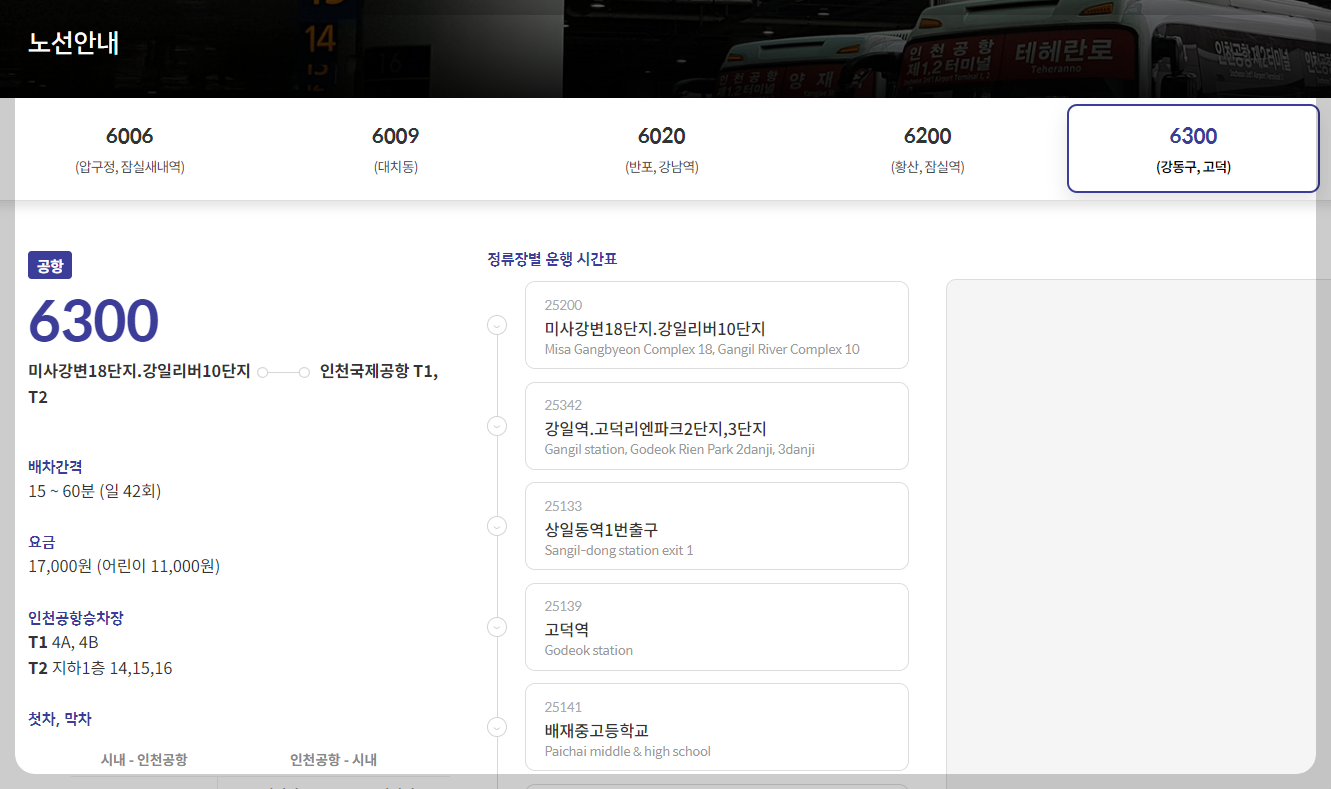Select the 6300 Gangdong-gu route tab

click(x=1193, y=148)
